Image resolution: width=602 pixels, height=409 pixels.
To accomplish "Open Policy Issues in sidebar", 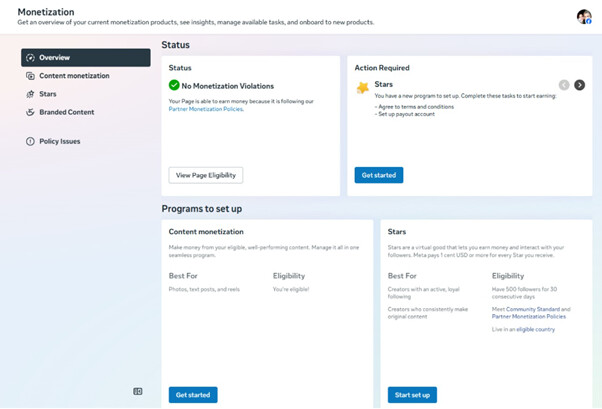I will pyautogui.click(x=86, y=141).
